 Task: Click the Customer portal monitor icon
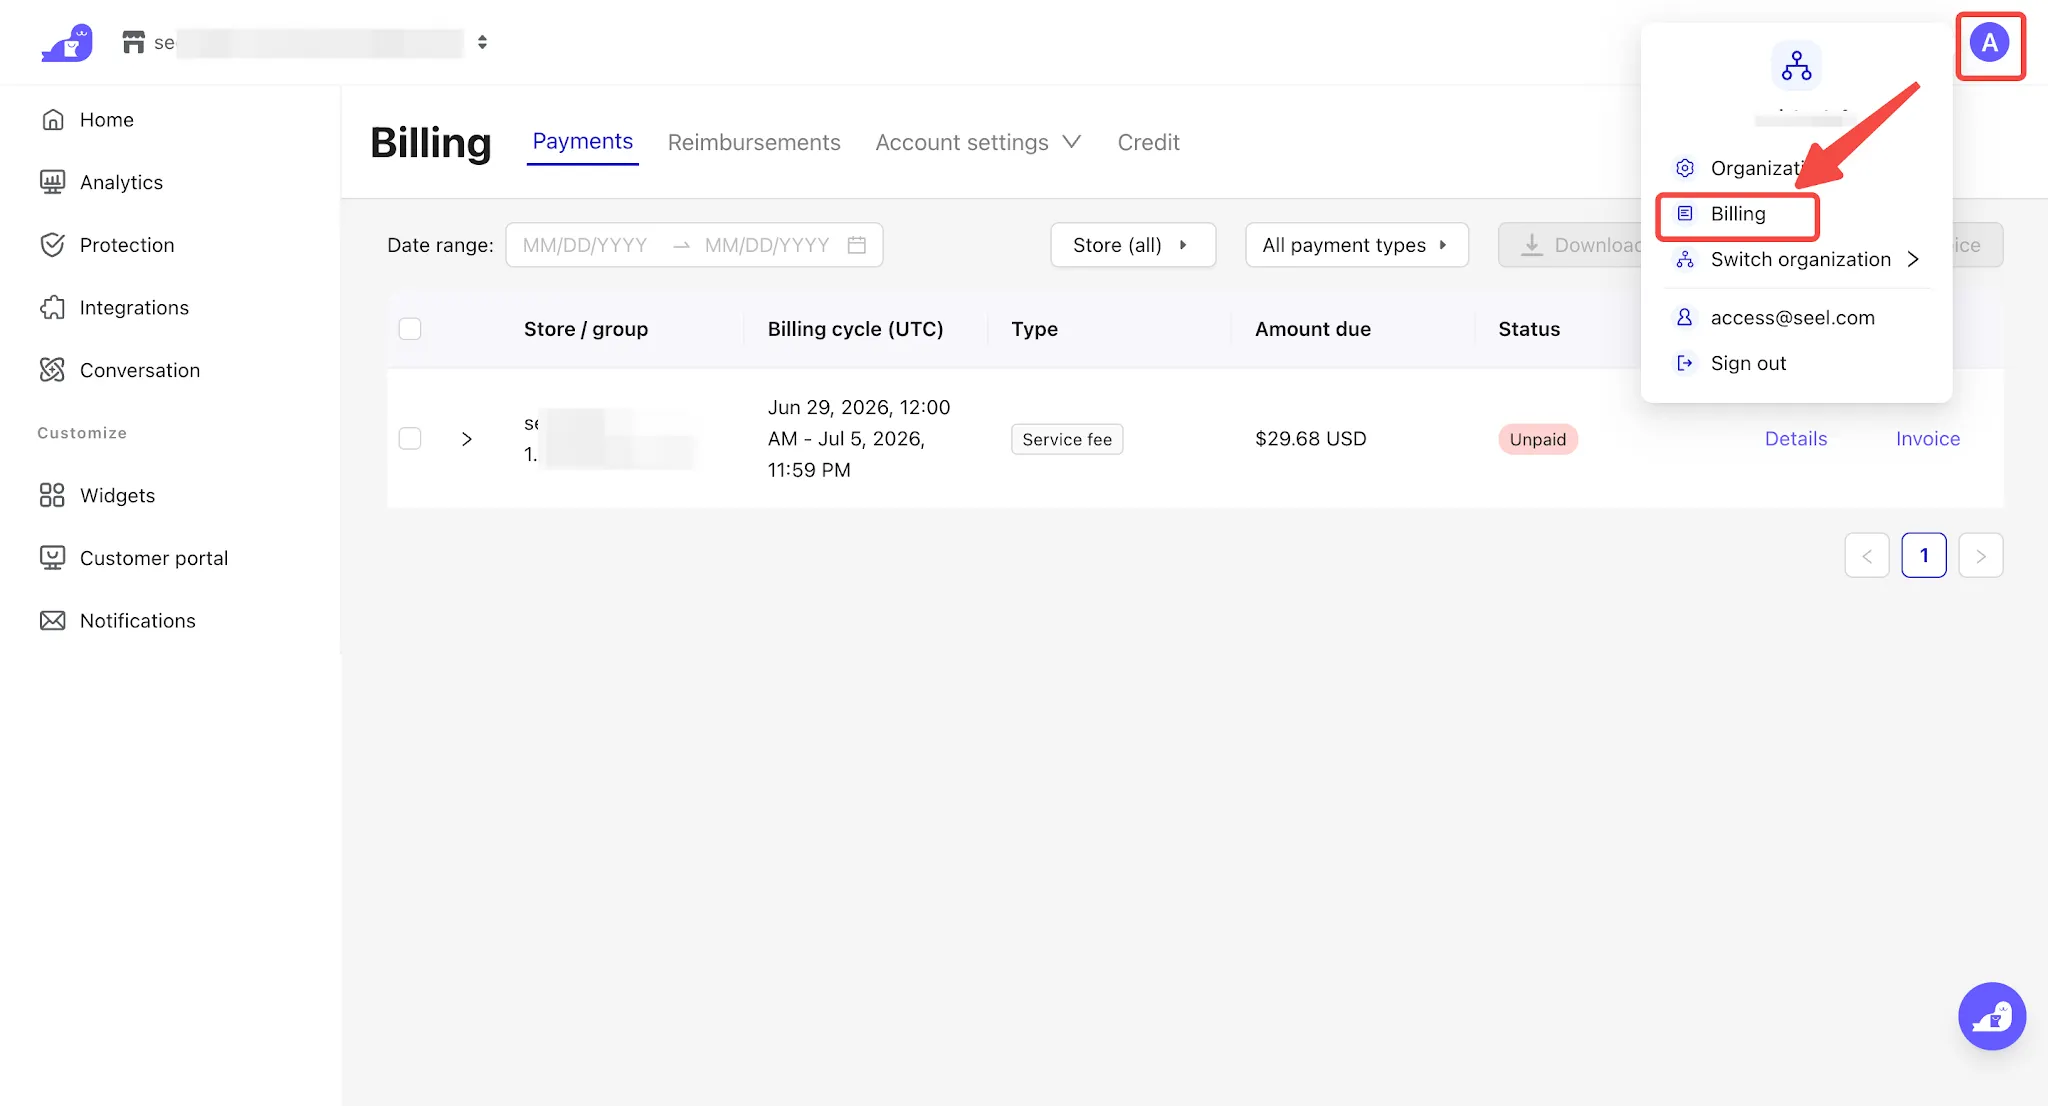click(x=53, y=558)
